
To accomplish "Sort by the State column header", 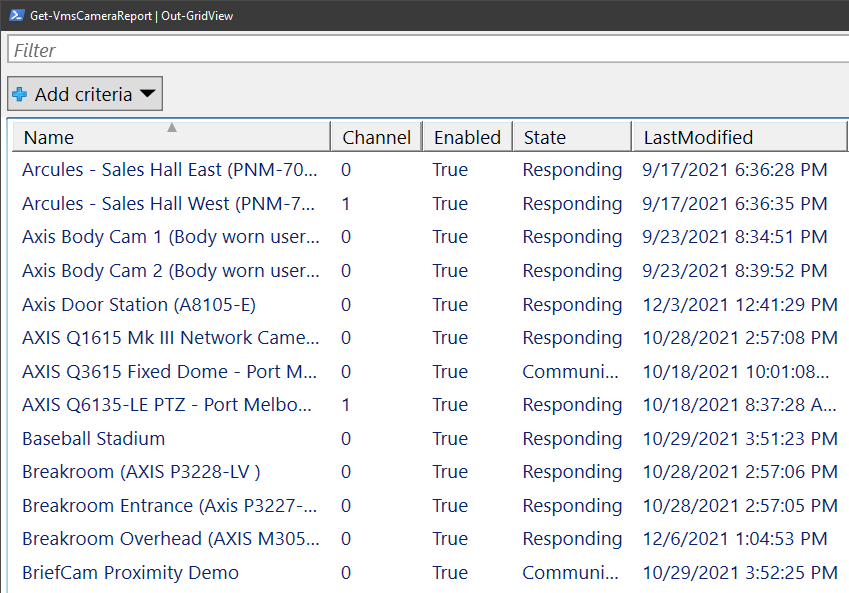I will coord(572,137).
